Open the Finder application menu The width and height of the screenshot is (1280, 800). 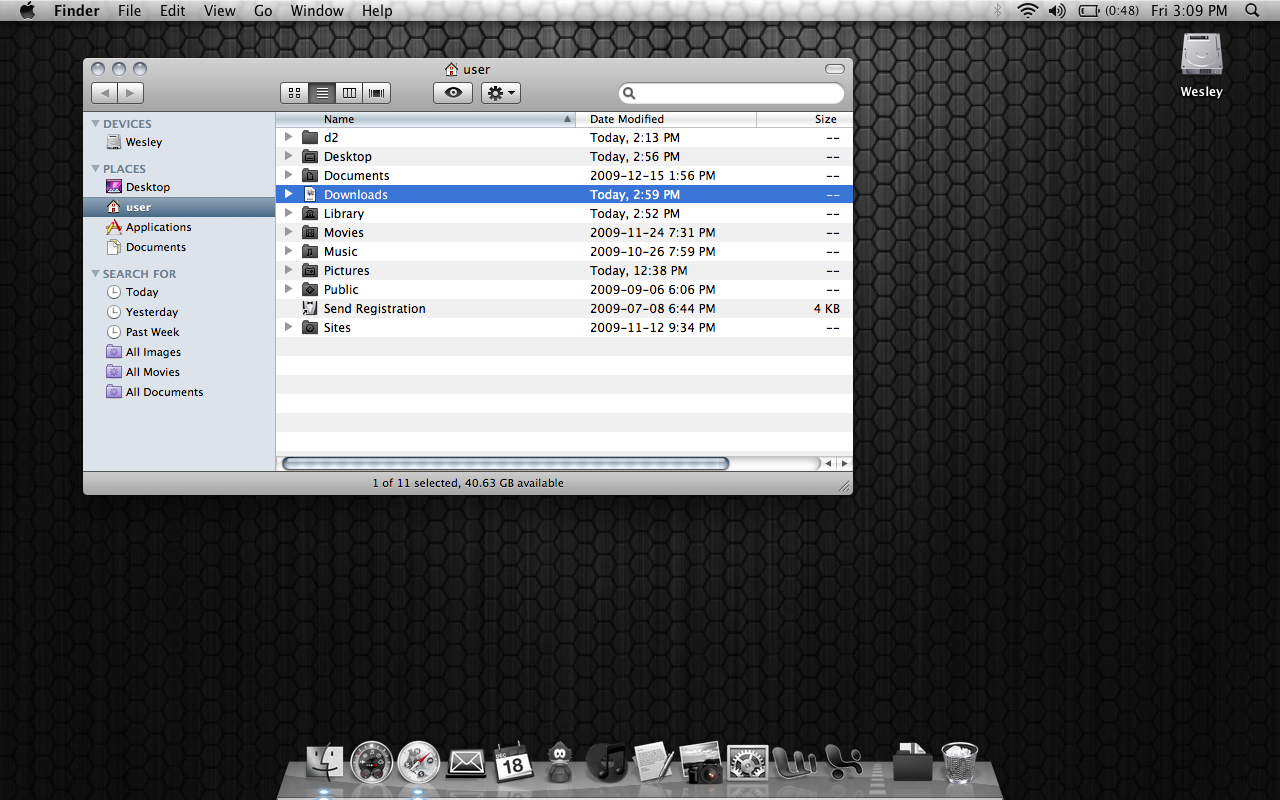point(76,11)
